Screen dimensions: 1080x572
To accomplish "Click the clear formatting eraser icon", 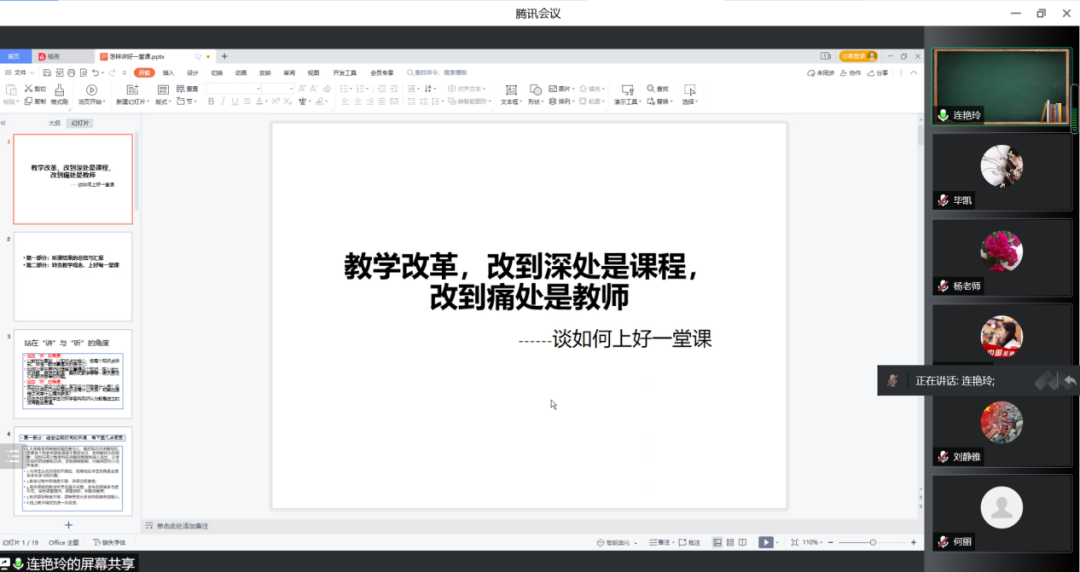I will pyautogui.click(x=327, y=88).
